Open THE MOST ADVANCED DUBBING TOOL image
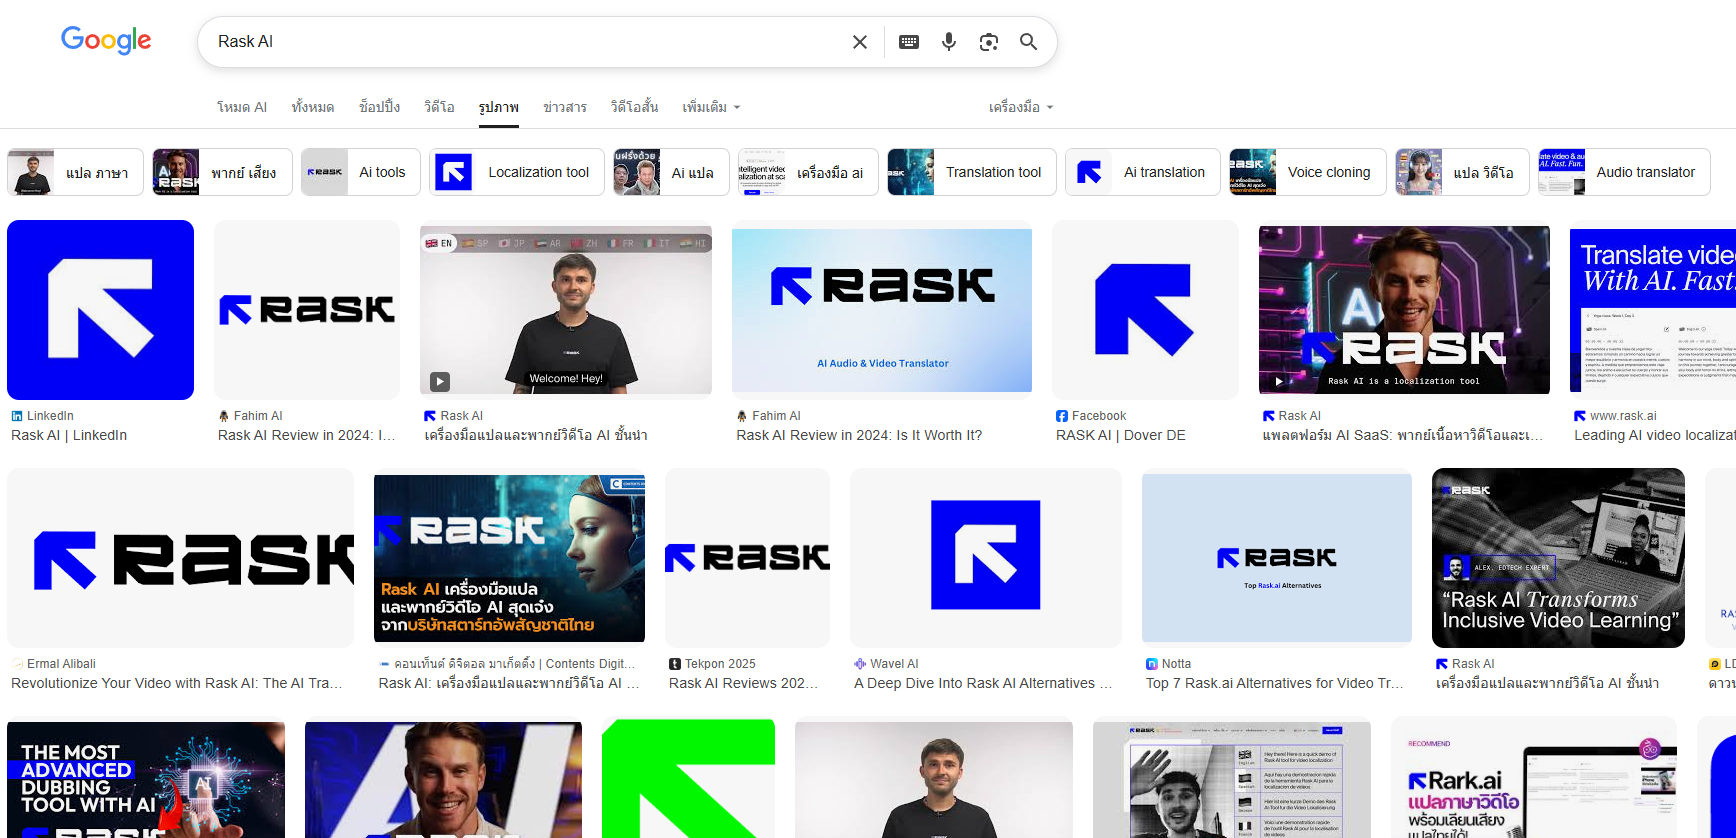This screenshot has height=838, width=1736. 146,778
